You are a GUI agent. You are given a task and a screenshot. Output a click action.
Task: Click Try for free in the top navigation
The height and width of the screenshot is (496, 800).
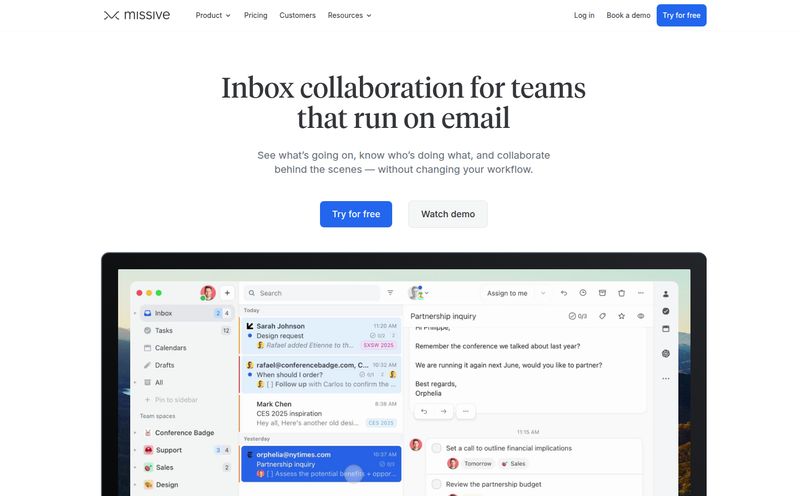tap(681, 15)
